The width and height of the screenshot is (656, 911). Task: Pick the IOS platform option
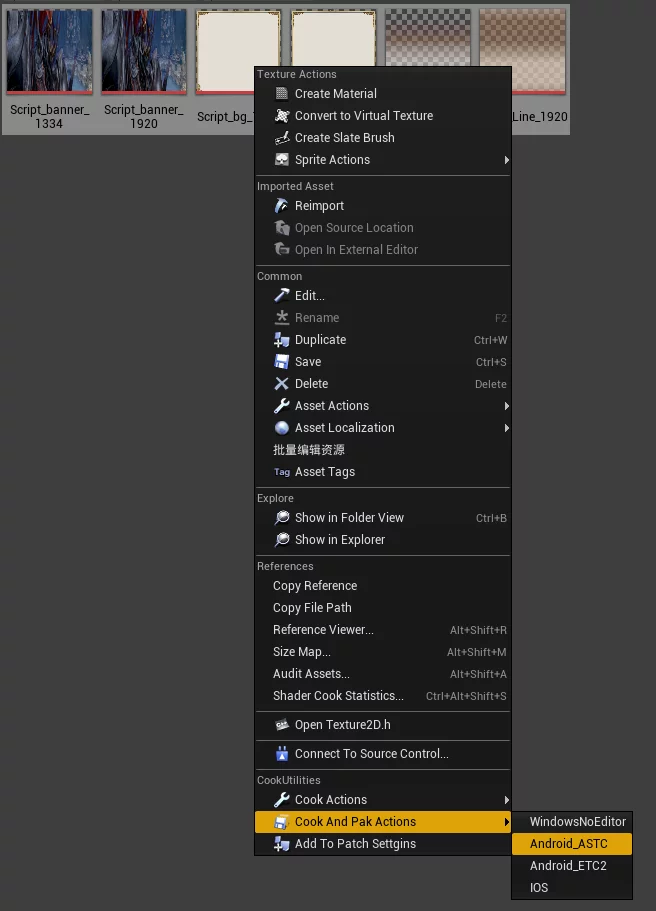click(539, 888)
